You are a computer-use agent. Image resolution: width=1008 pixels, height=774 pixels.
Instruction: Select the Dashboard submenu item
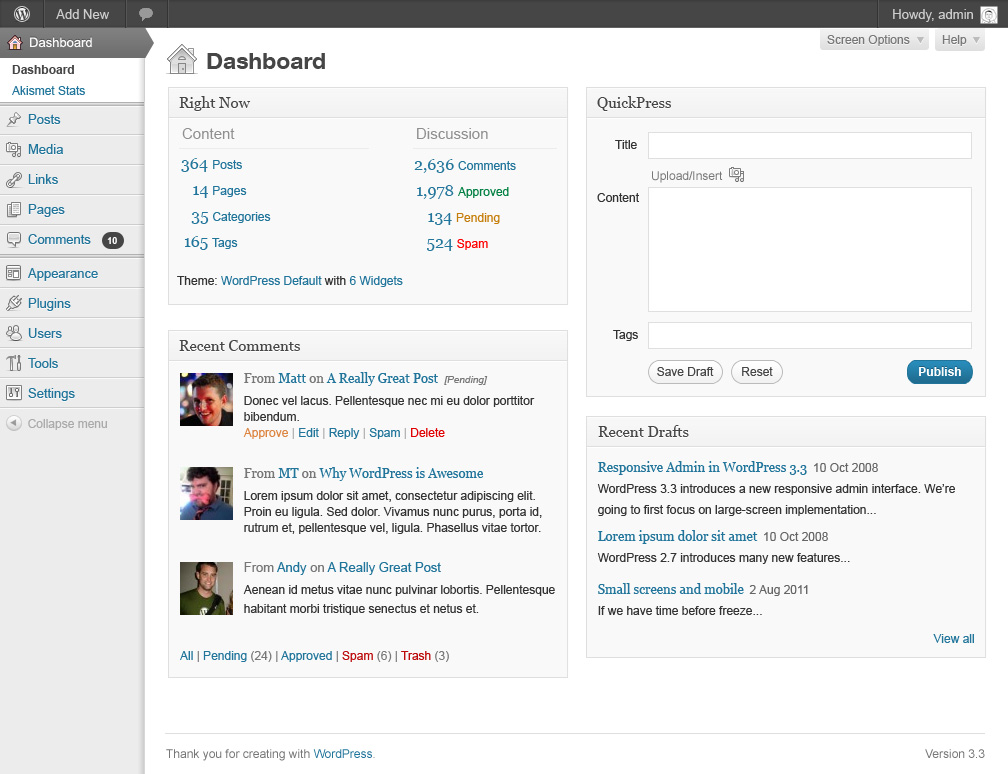coord(43,69)
